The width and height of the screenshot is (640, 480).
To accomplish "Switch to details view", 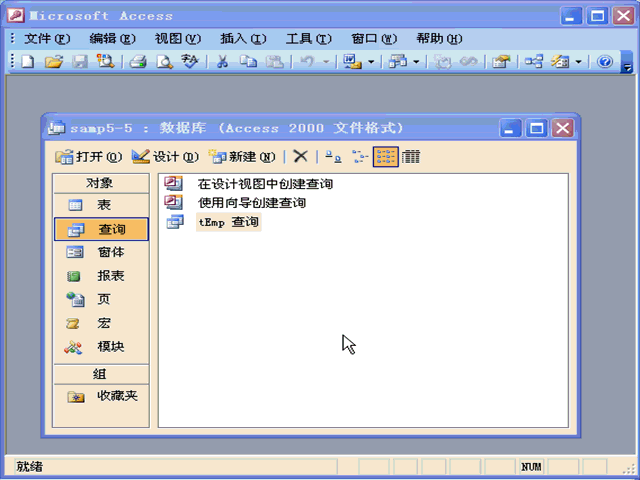I will 411,157.
